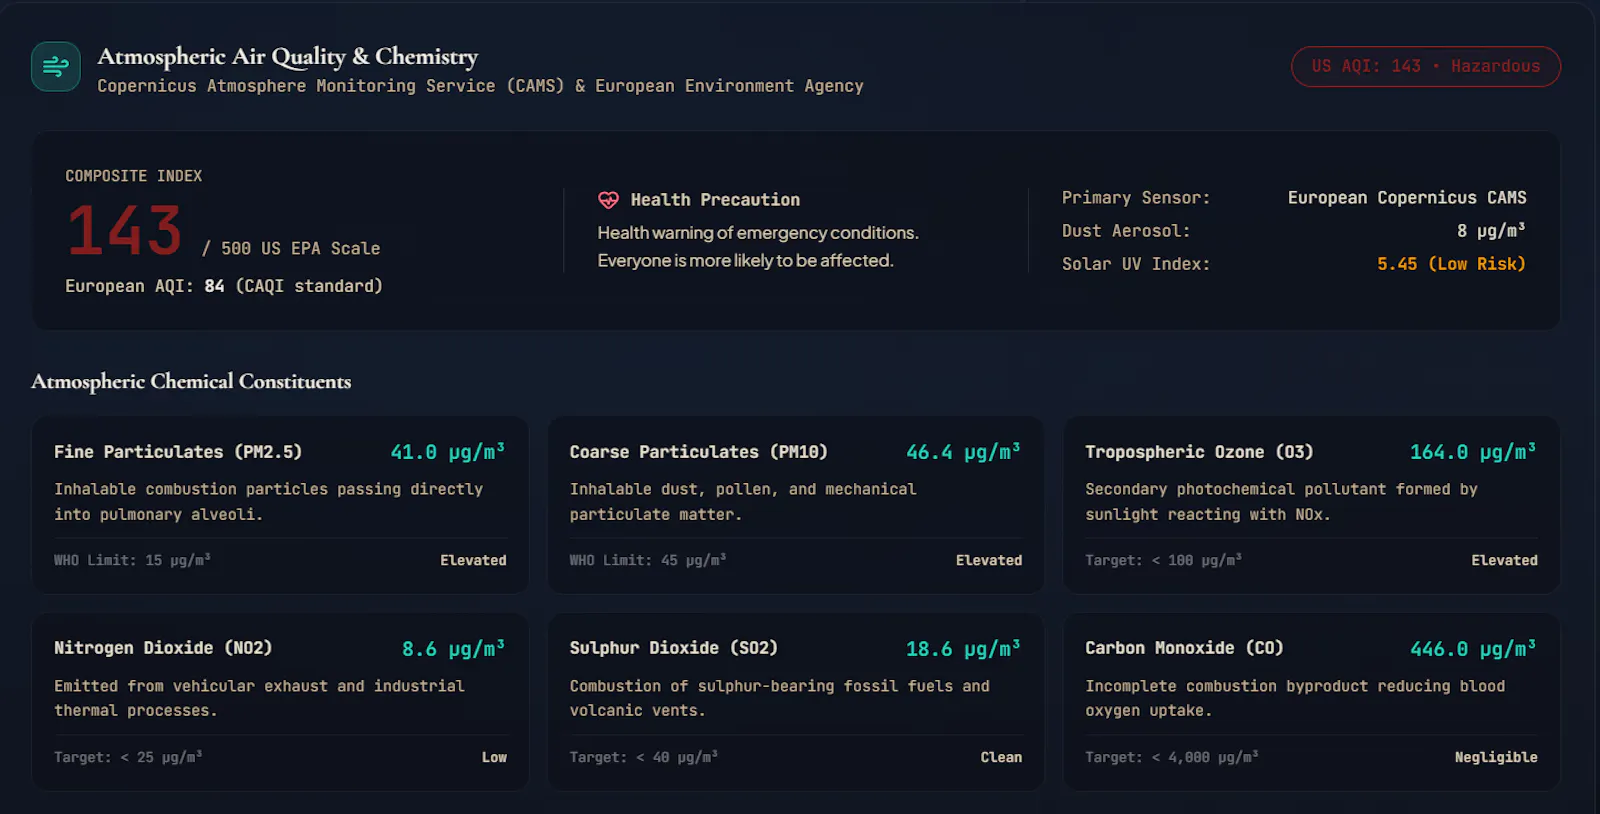
Task: Select the Nitrogen Dioxide (NO2) card title
Action: coord(163,648)
